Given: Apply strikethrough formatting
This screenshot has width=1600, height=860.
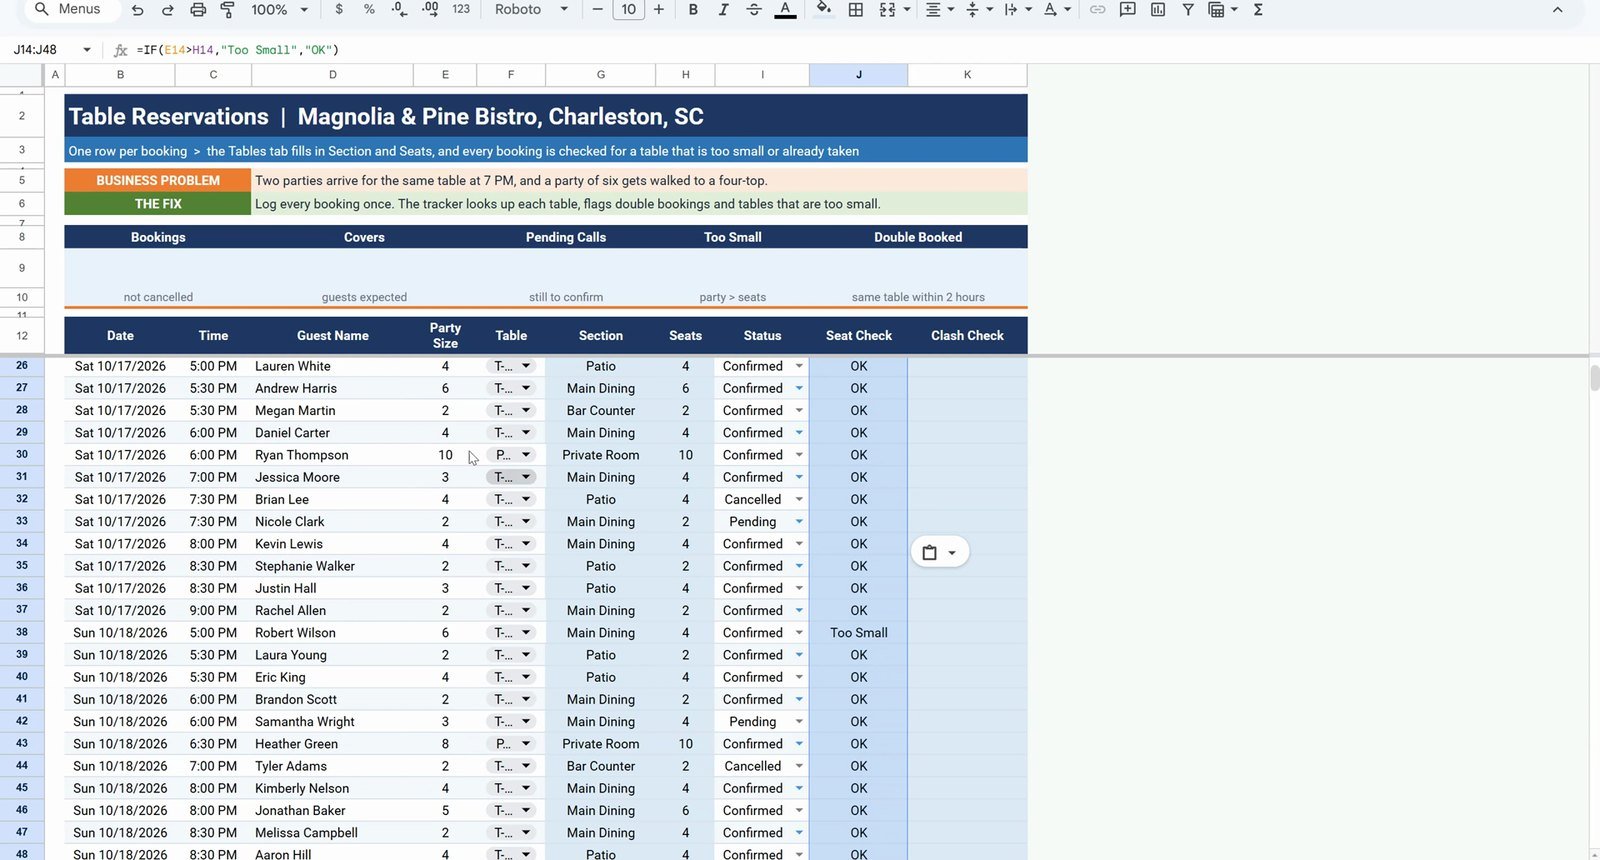Looking at the screenshot, I should 754,9.
